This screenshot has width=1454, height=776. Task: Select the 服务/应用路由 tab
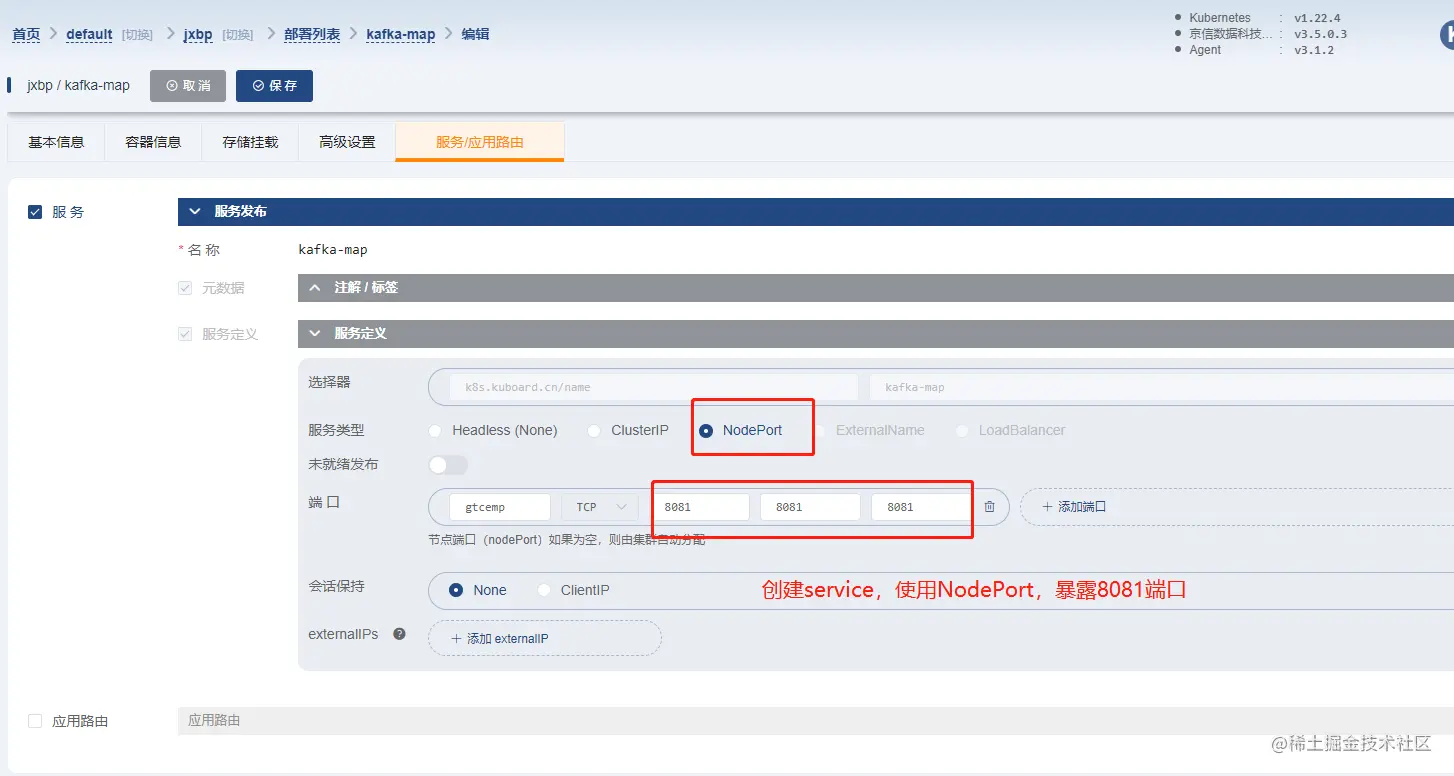[x=480, y=142]
